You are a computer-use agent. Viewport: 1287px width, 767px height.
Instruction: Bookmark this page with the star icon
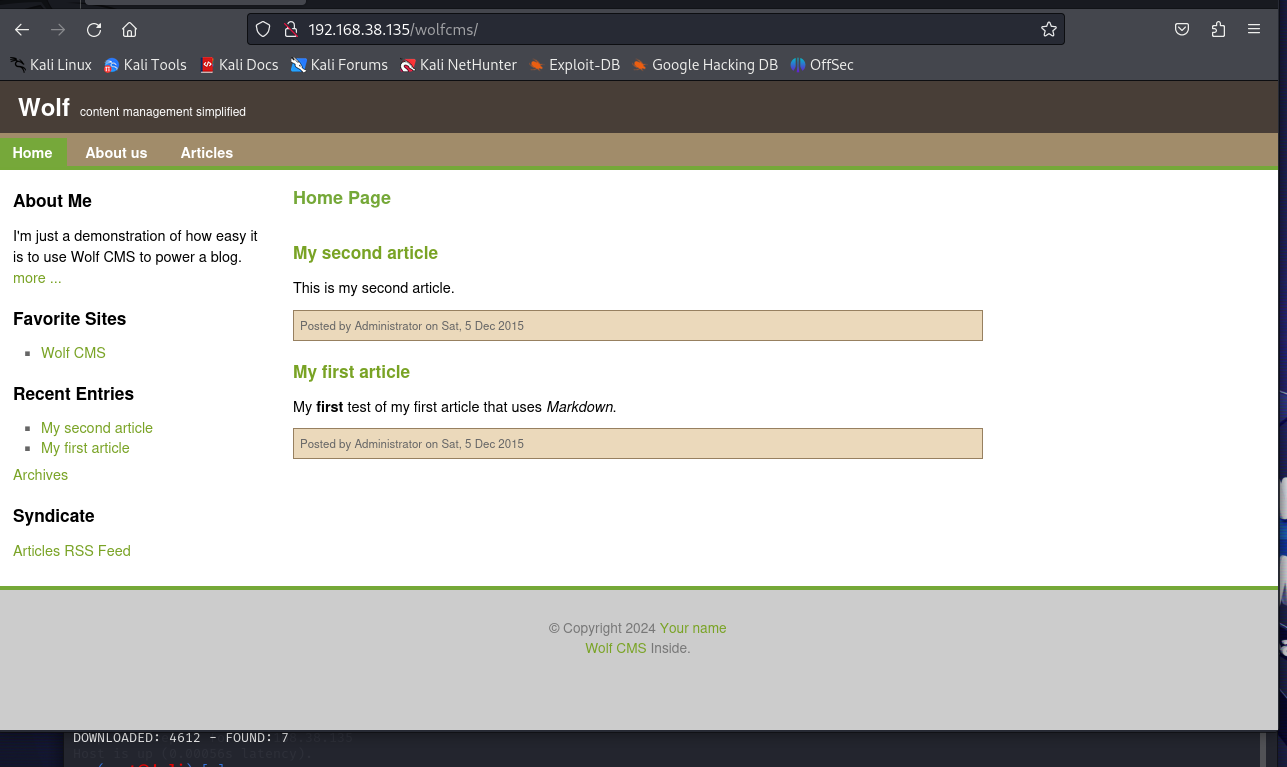(1049, 30)
